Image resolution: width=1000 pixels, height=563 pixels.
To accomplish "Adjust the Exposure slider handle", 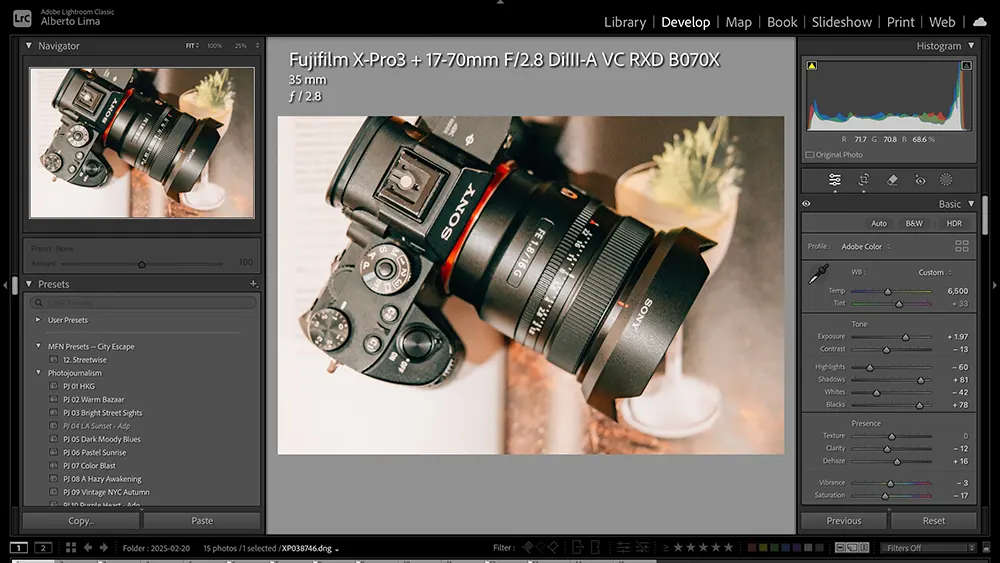I will (x=906, y=337).
